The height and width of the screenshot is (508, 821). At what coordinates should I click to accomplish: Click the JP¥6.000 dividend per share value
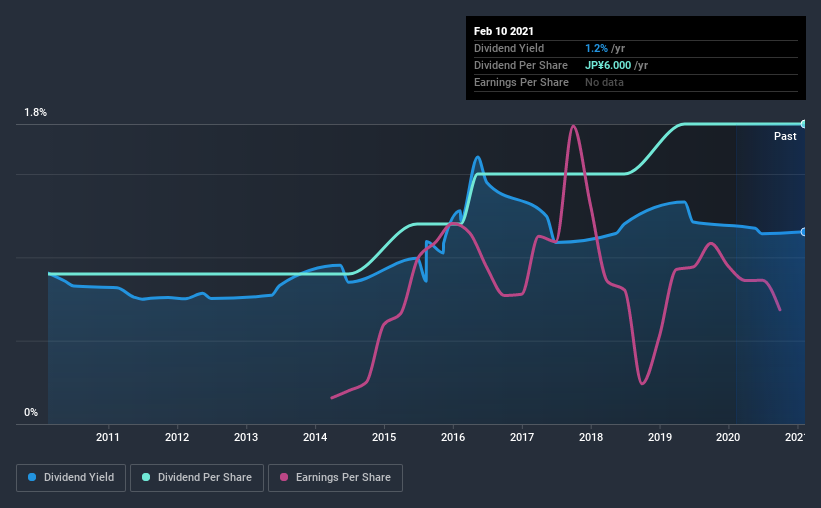608,65
